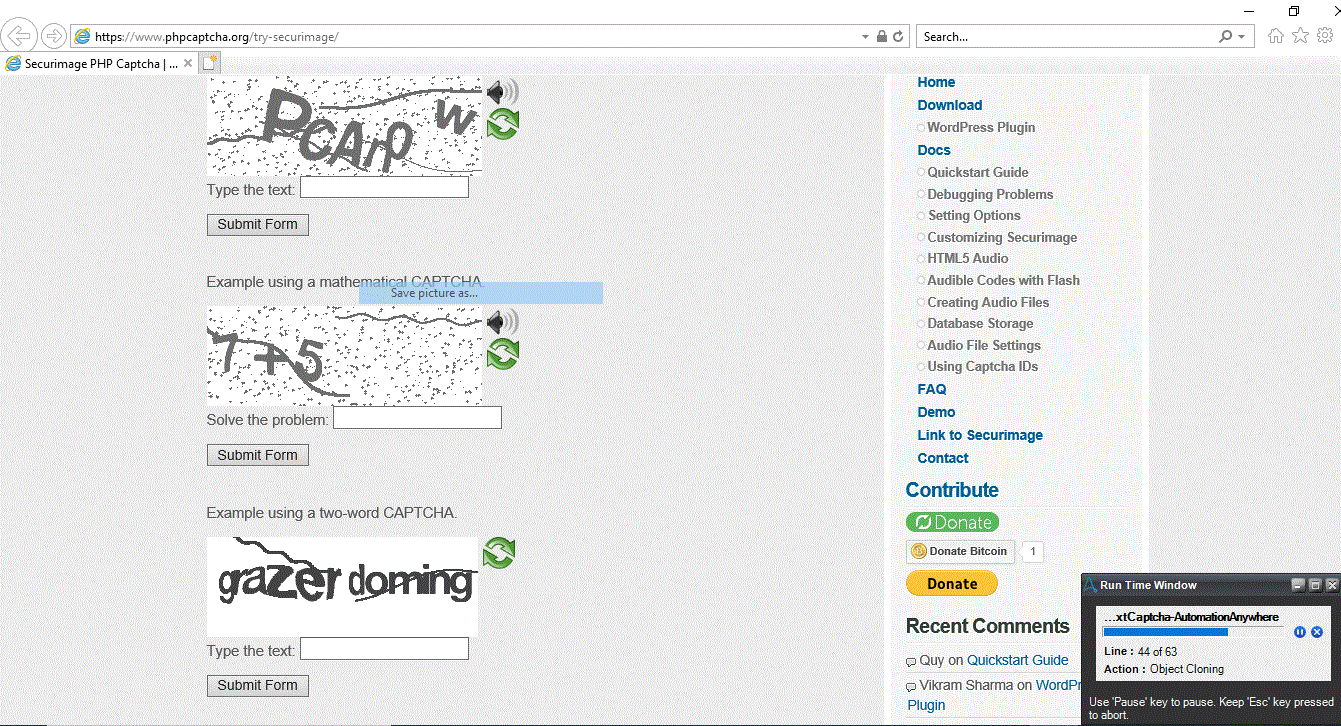The height and width of the screenshot is (726, 1341).
Task: Choose the Save picture as... menu entry
Action: pyautogui.click(x=481, y=293)
